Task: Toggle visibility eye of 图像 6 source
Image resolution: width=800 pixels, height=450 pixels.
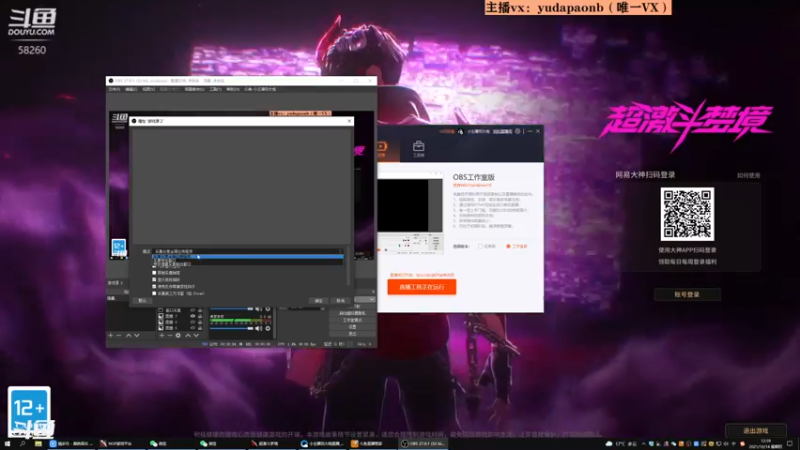Action: 193,322
